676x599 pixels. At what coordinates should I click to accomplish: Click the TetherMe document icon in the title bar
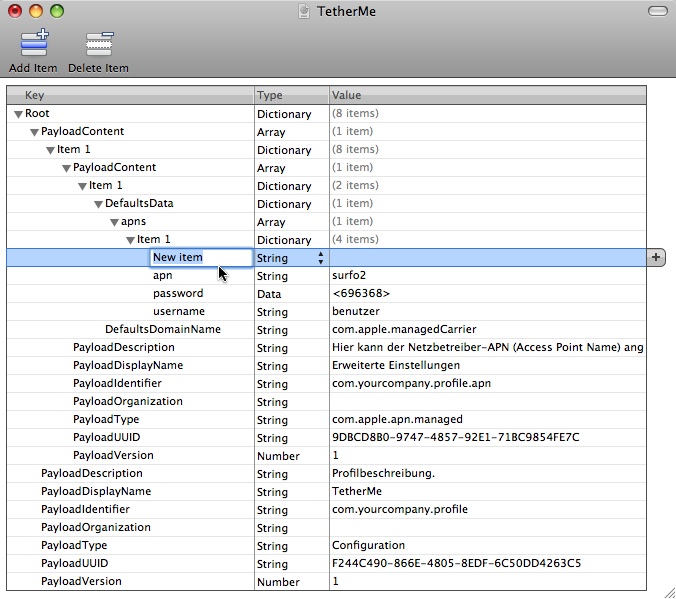304,11
